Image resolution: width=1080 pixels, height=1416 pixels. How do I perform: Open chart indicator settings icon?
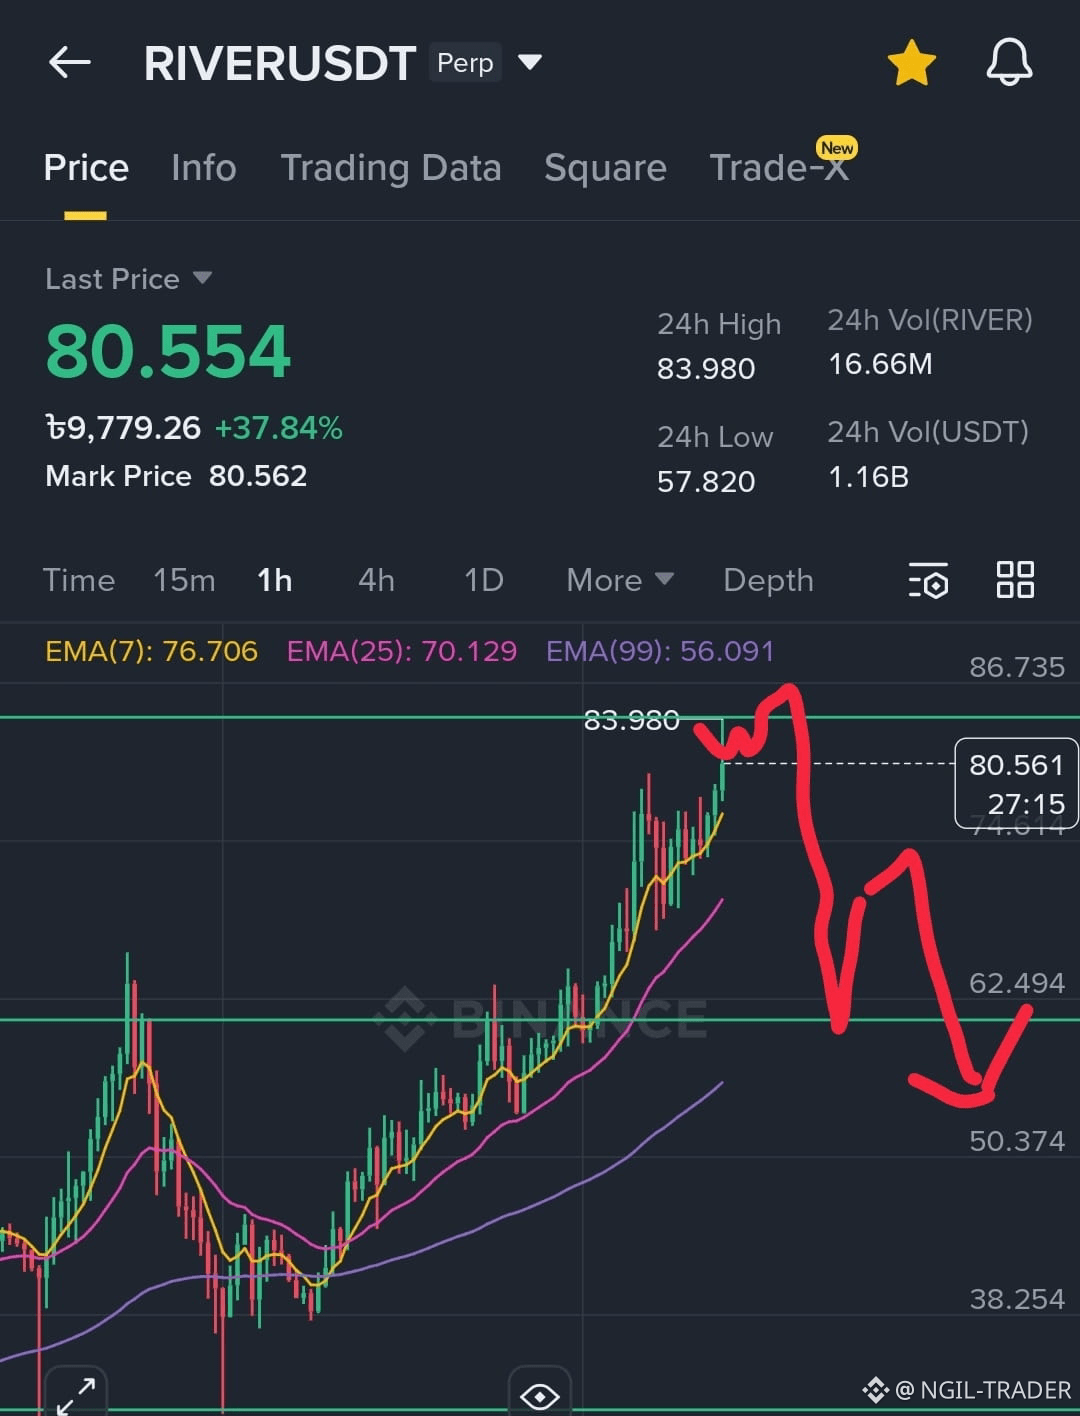(929, 581)
